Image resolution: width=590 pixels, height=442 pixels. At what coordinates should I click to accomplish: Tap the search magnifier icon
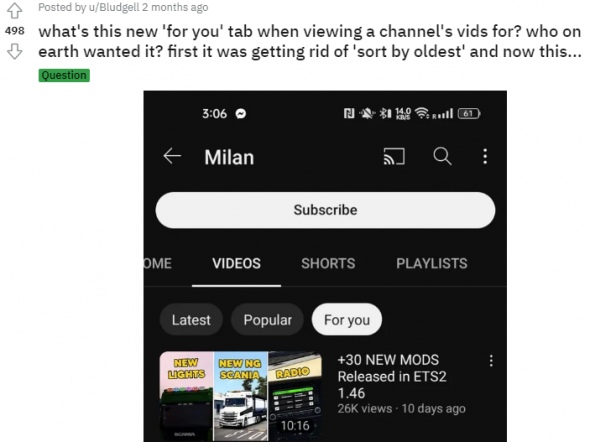(442, 156)
